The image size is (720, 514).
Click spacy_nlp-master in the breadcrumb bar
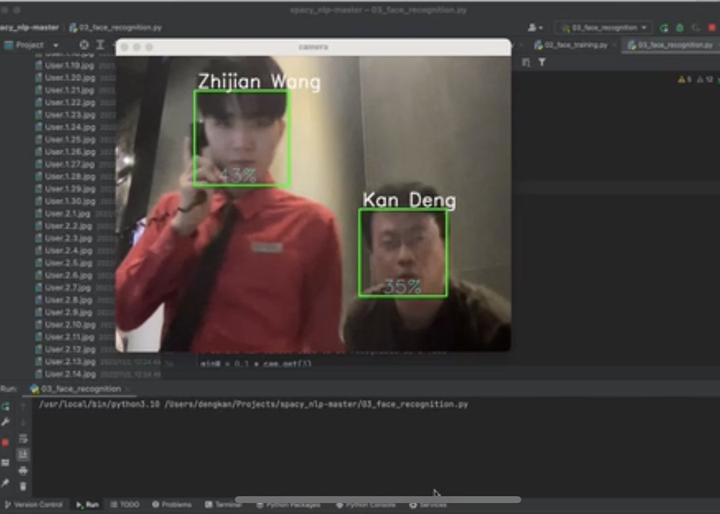coord(29,28)
